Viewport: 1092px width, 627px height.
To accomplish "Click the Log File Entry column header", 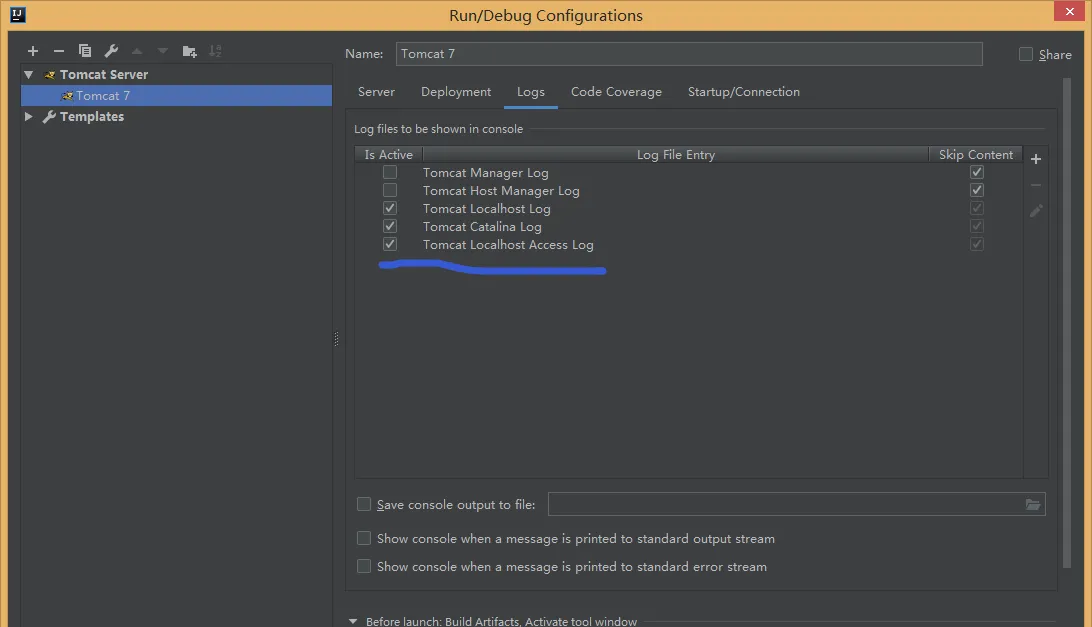I will 676,155.
